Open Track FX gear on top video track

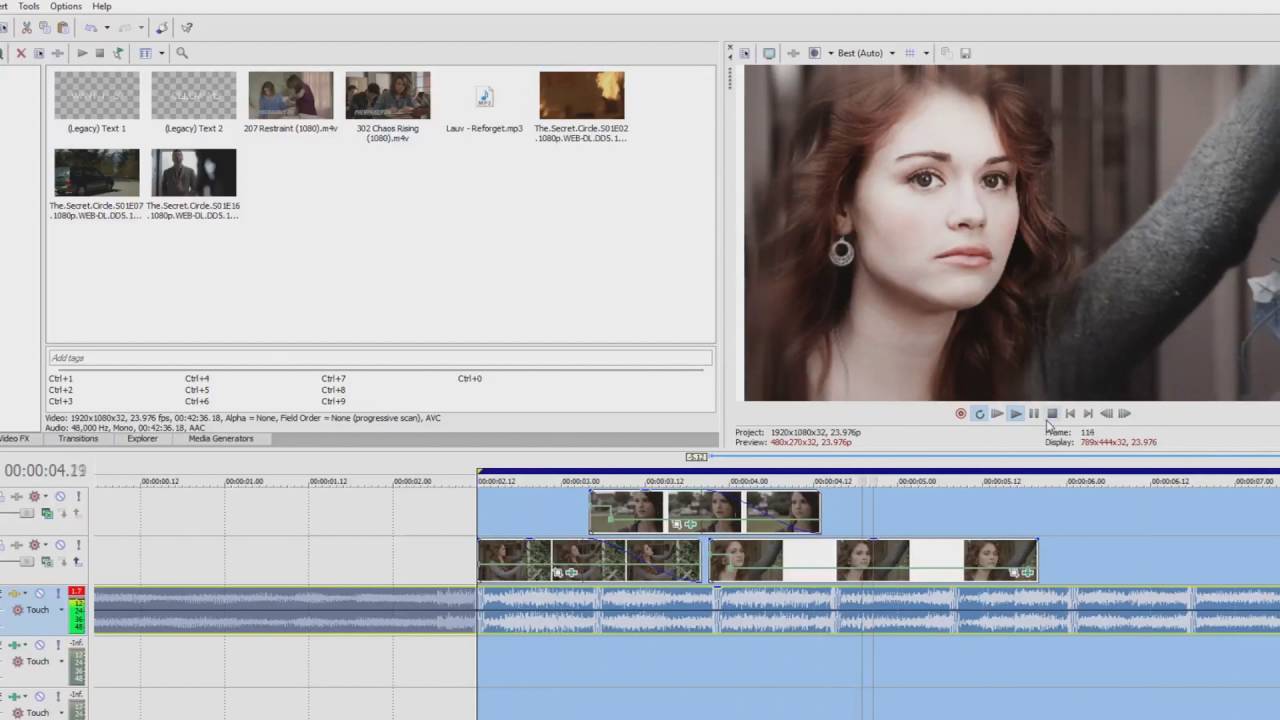(x=34, y=496)
